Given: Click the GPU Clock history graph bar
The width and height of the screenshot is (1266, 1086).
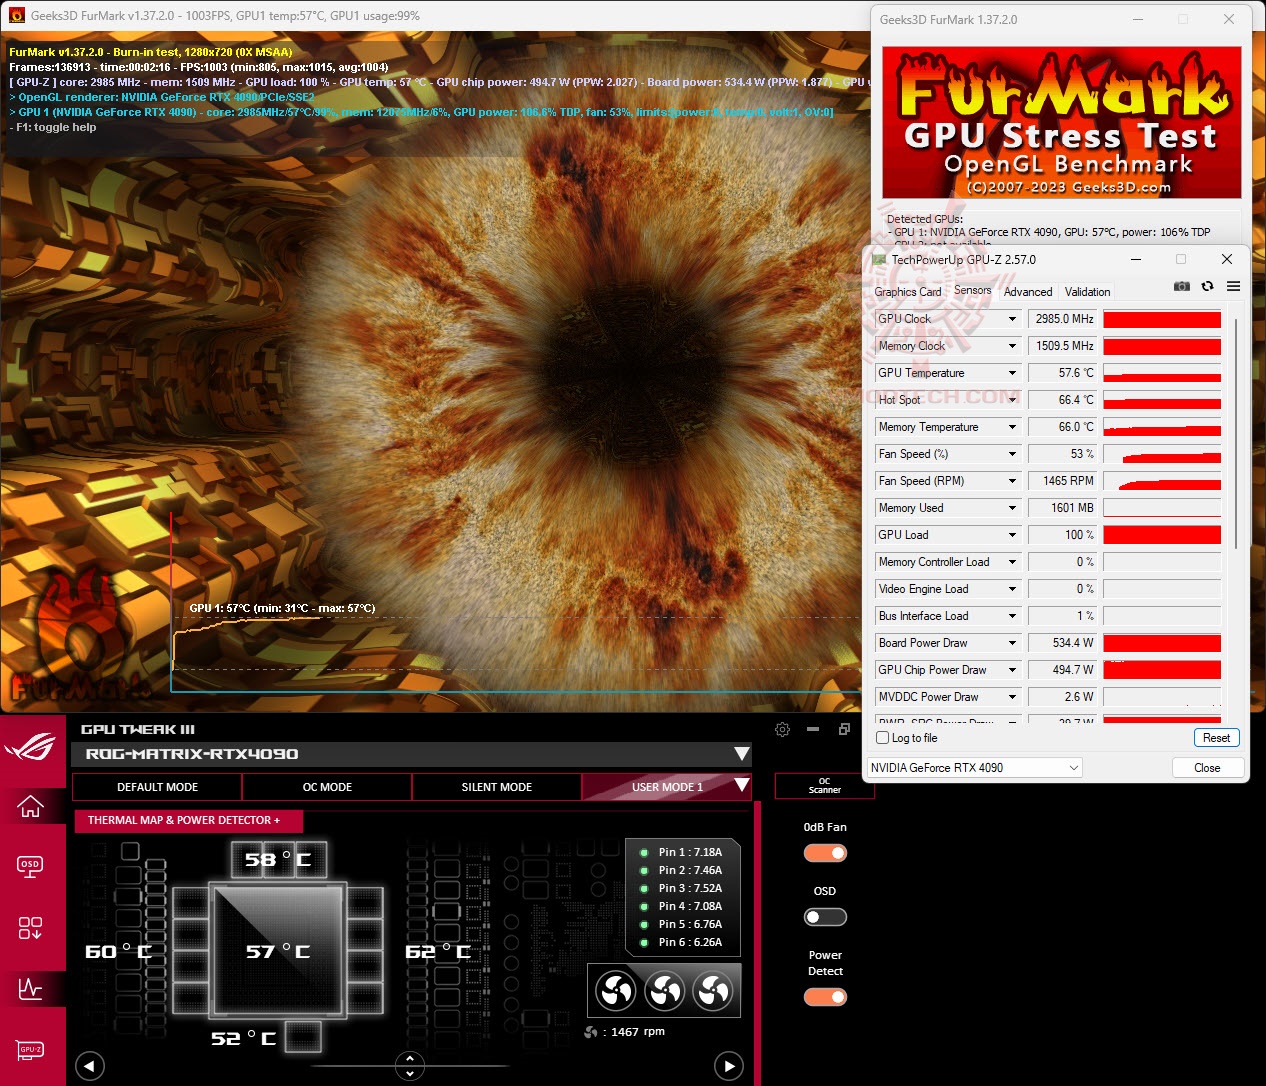Looking at the screenshot, I should tap(1162, 319).
